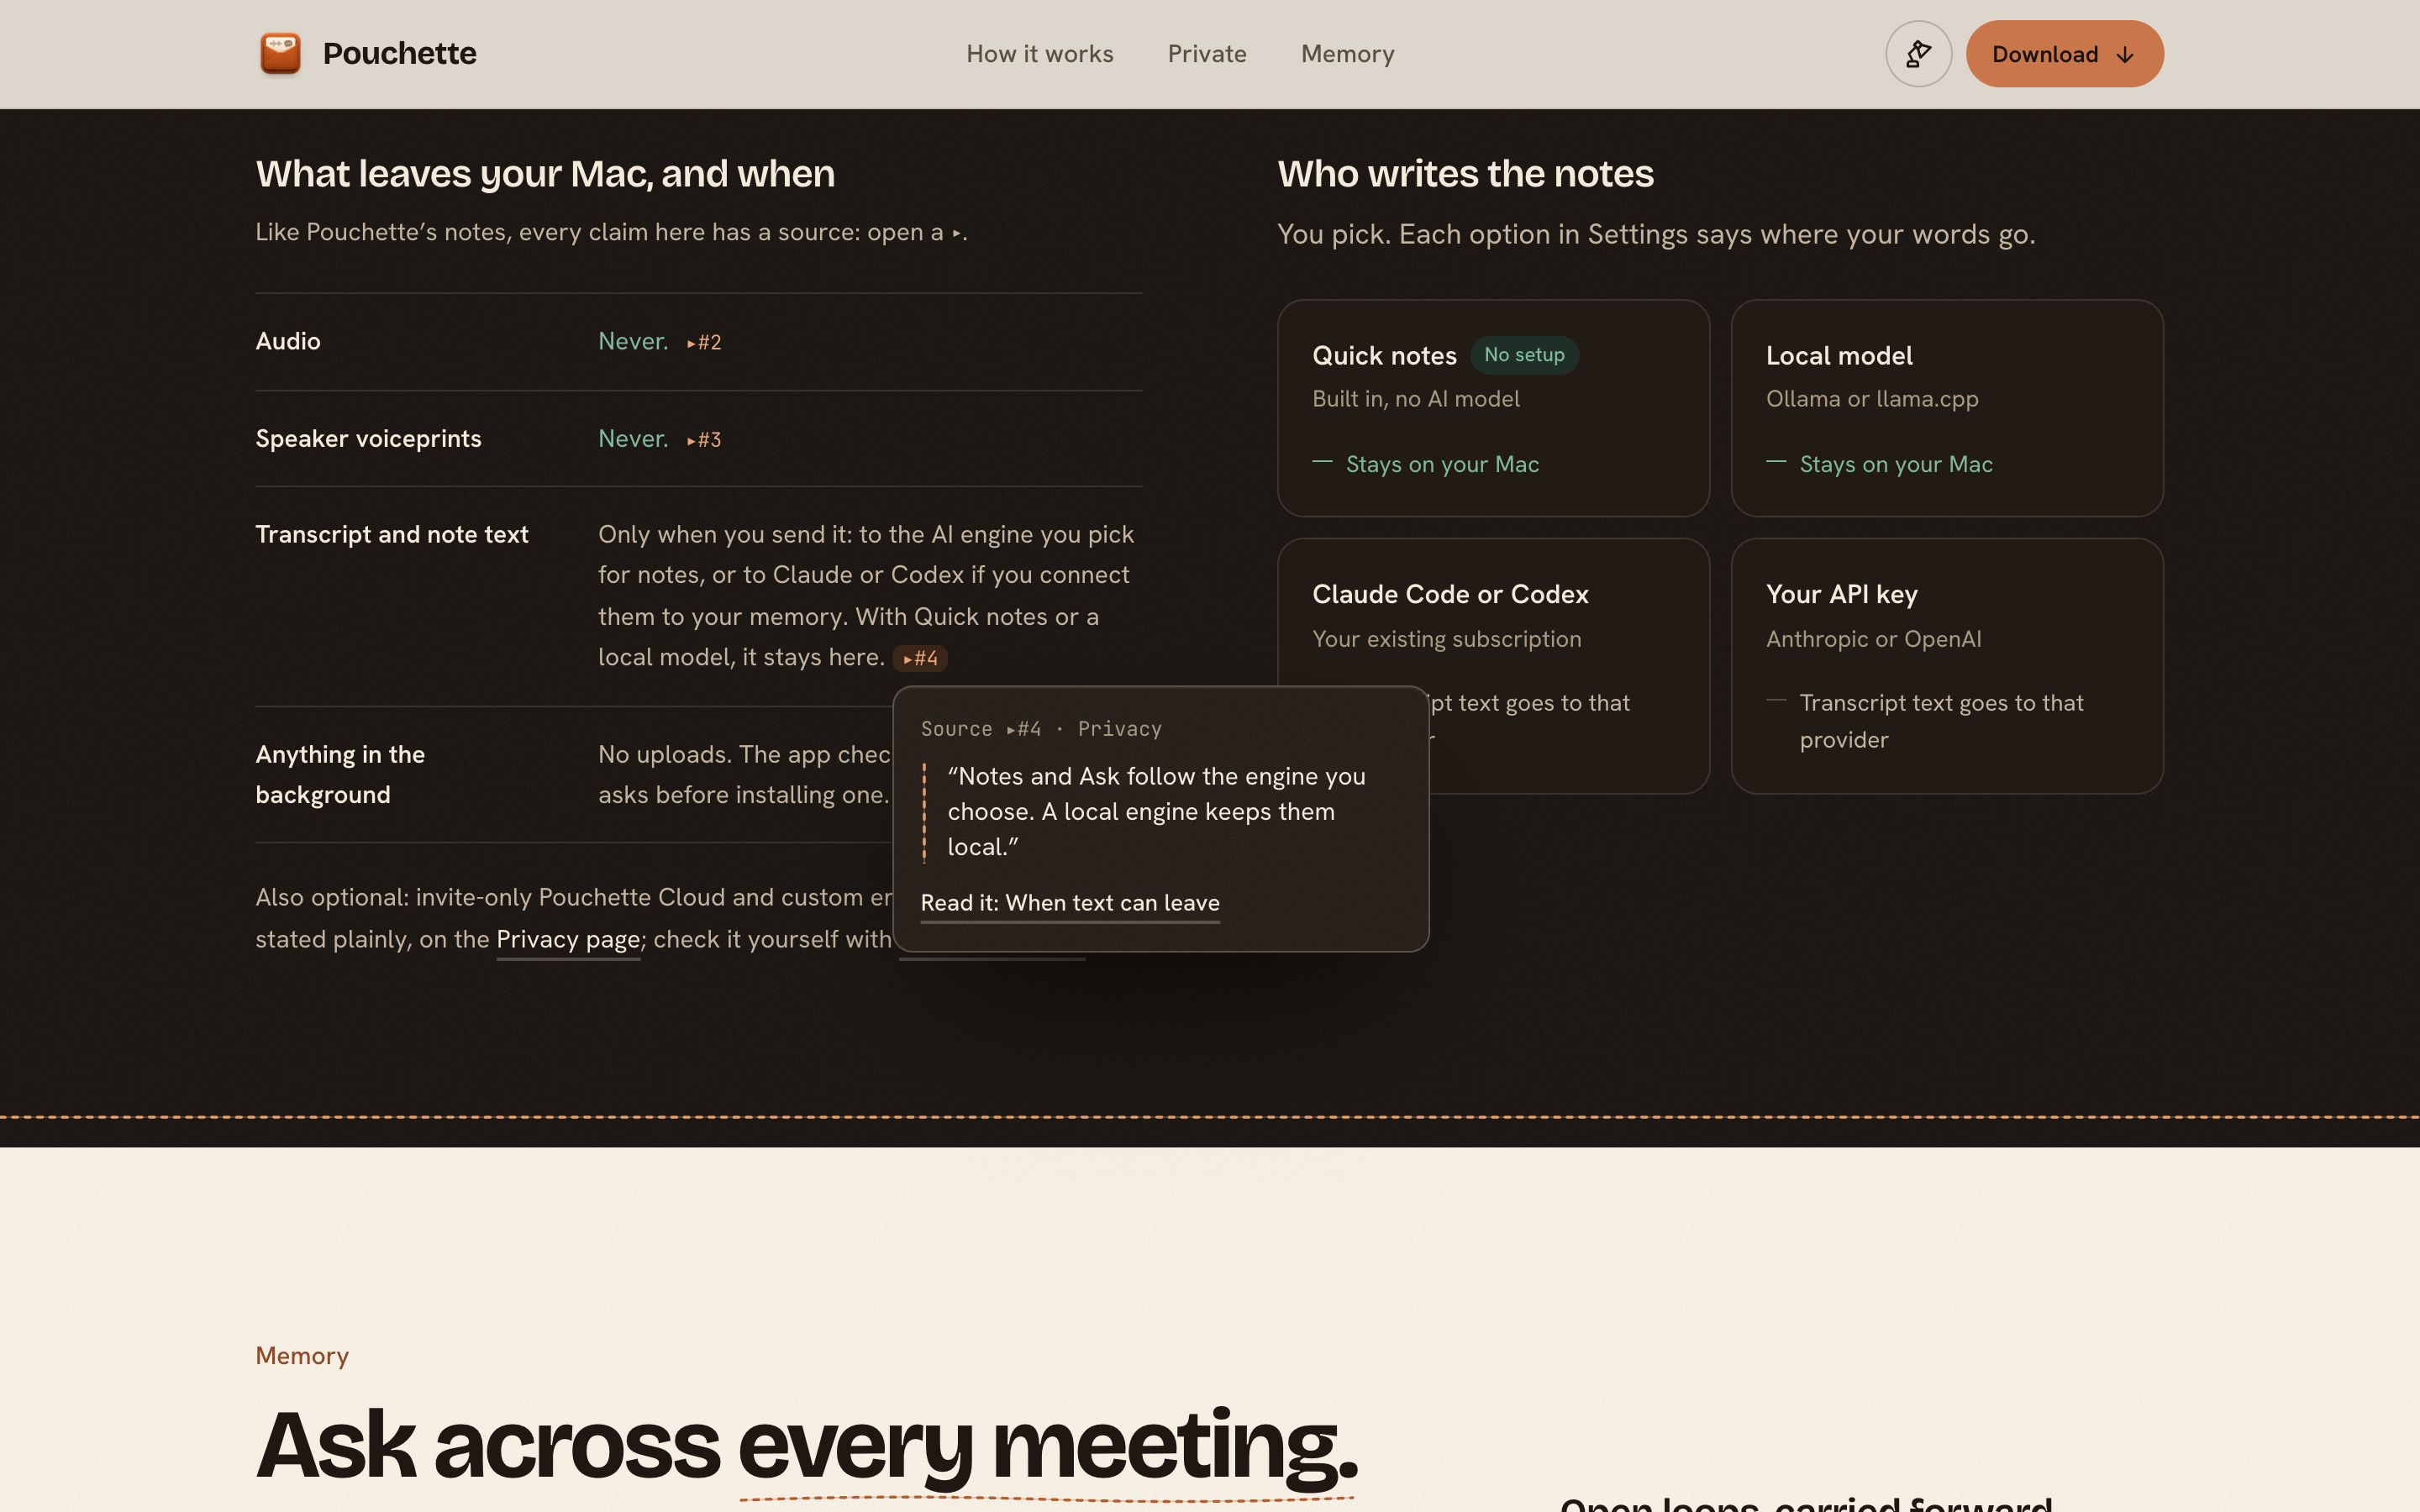
Task: Click 'Never.' in the Speaker voiceprints row
Action: pos(633,438)
